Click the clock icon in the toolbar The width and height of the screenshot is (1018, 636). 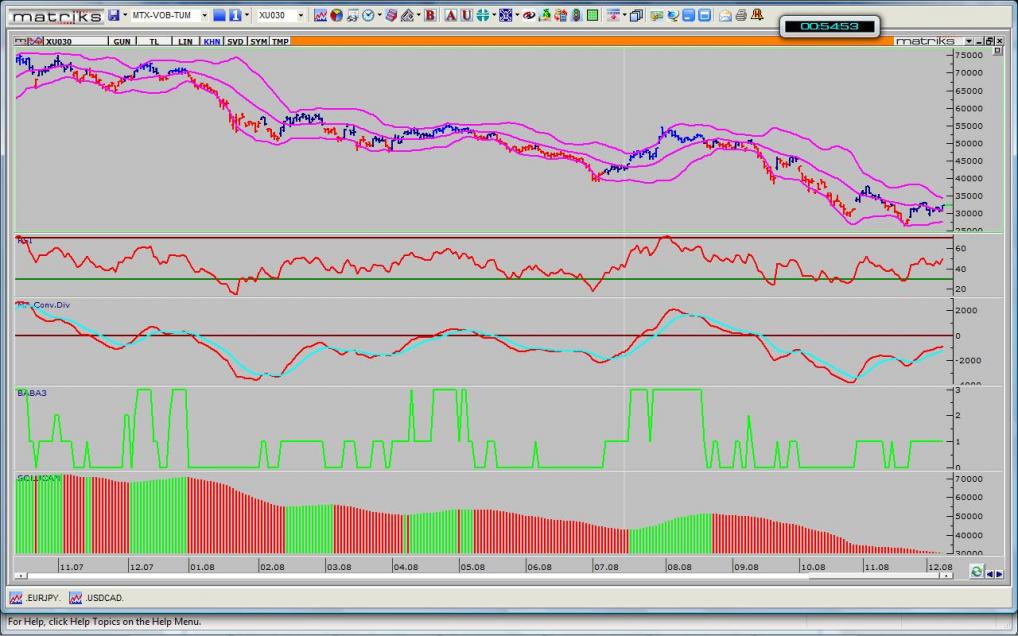click(x=367, y=16)
